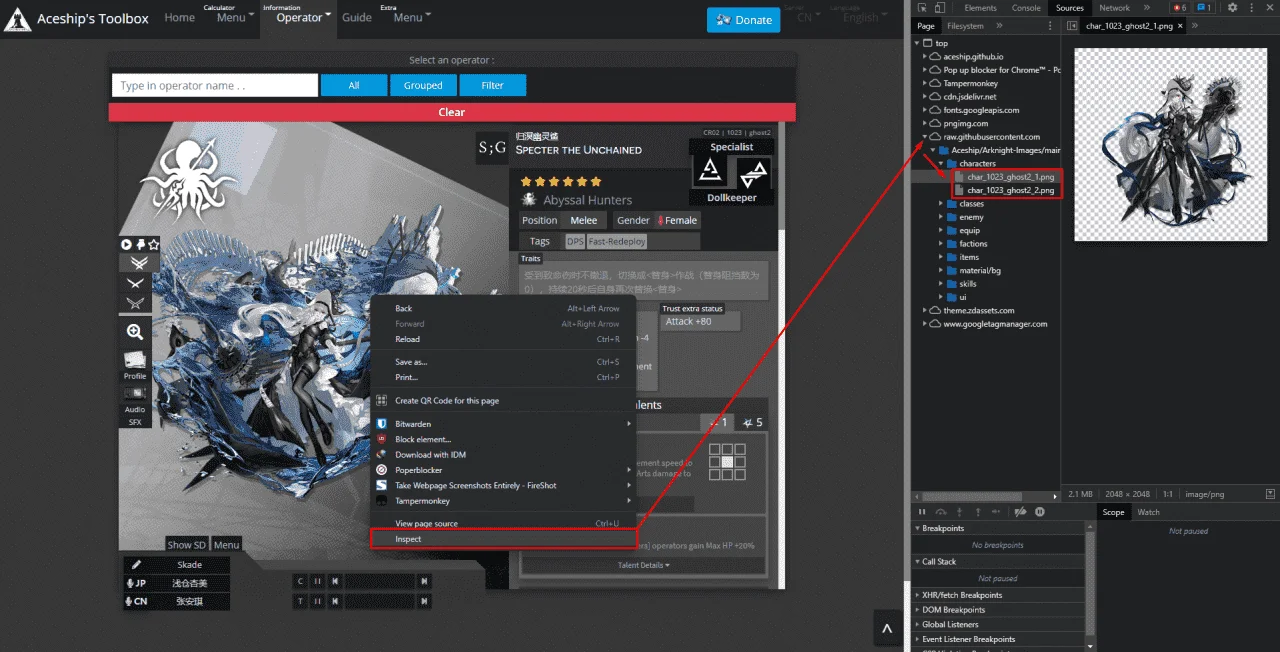This screenshot has width=1280, height=652.
Task: Click the zoom magnifier icon beside artwork
Action: coord(134,332)
